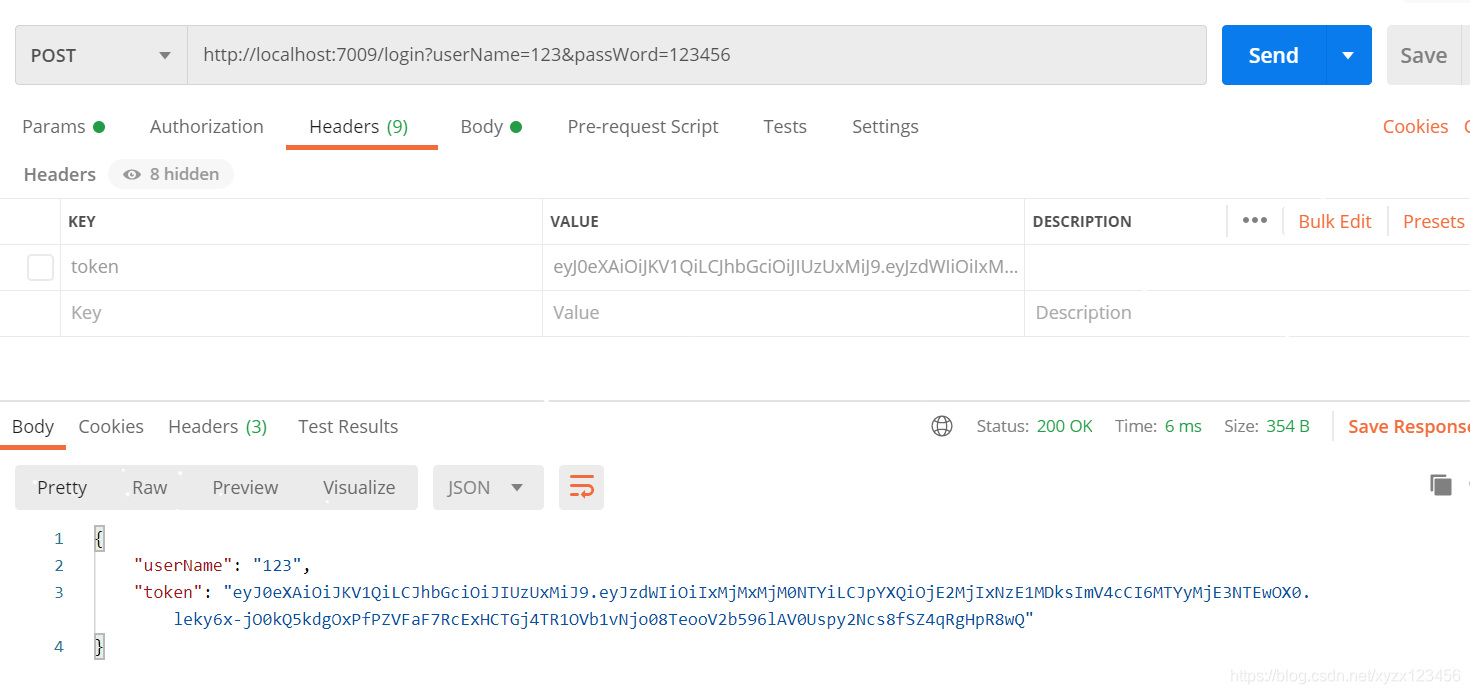Click the request URL input field
This screenshot has height=694, width=1470.
click(x=700, y=55)
